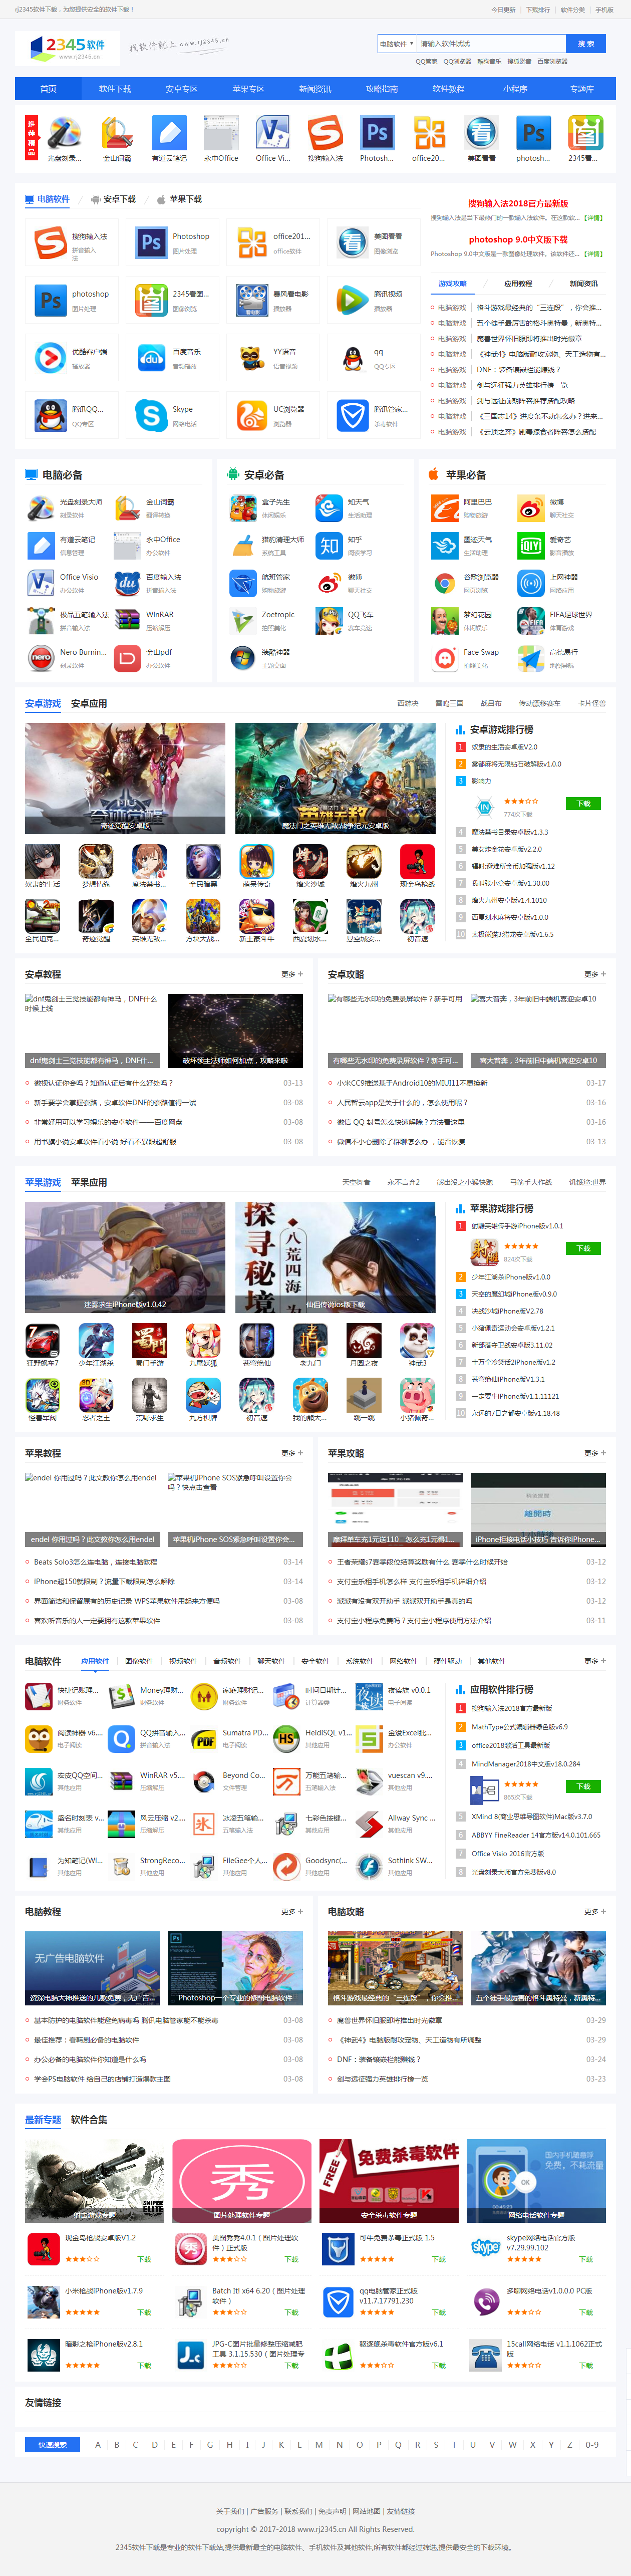
Task: Click the software search input field
Action: [491, 44]
